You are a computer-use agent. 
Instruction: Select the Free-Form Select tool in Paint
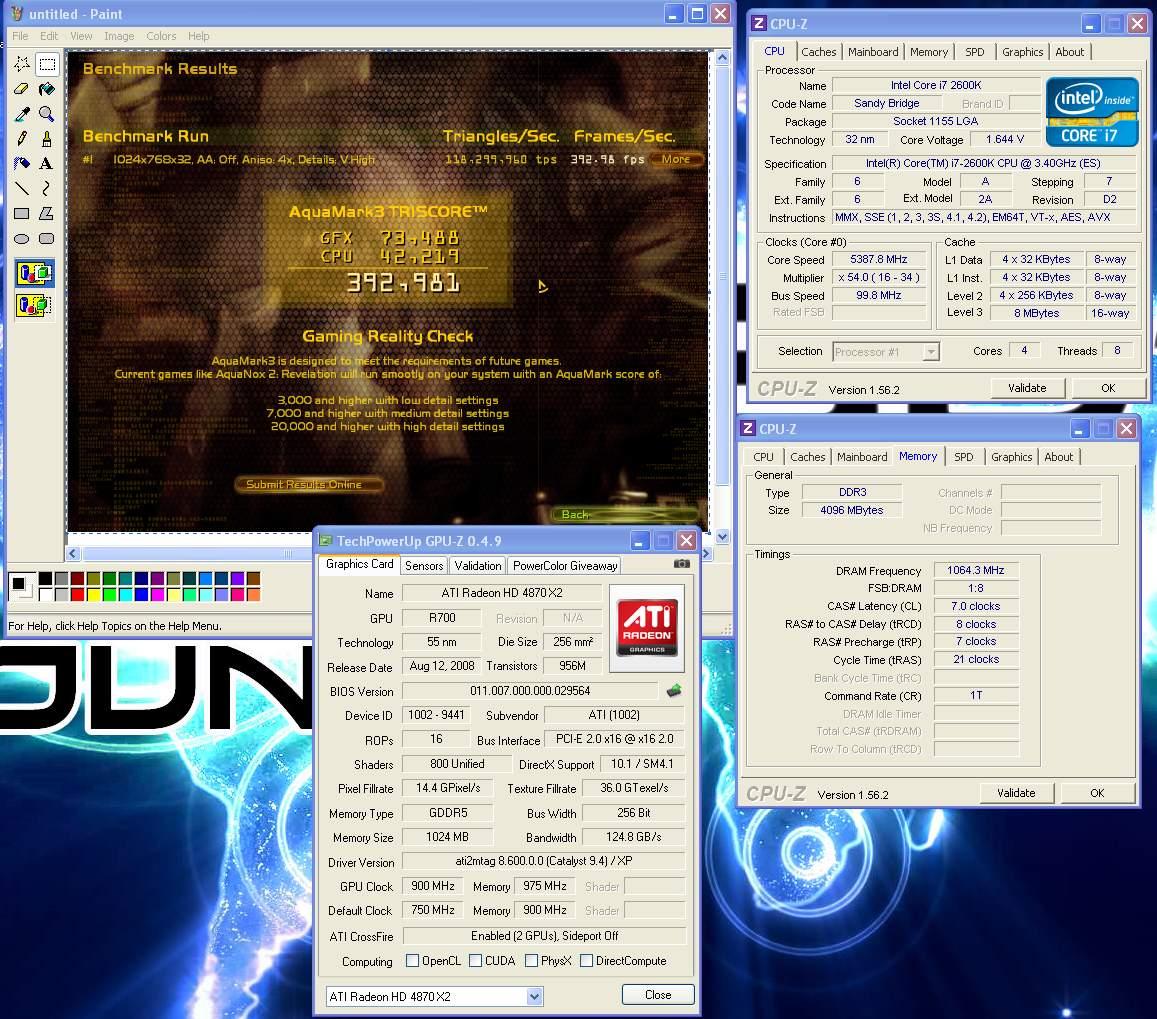coord(22,64)
